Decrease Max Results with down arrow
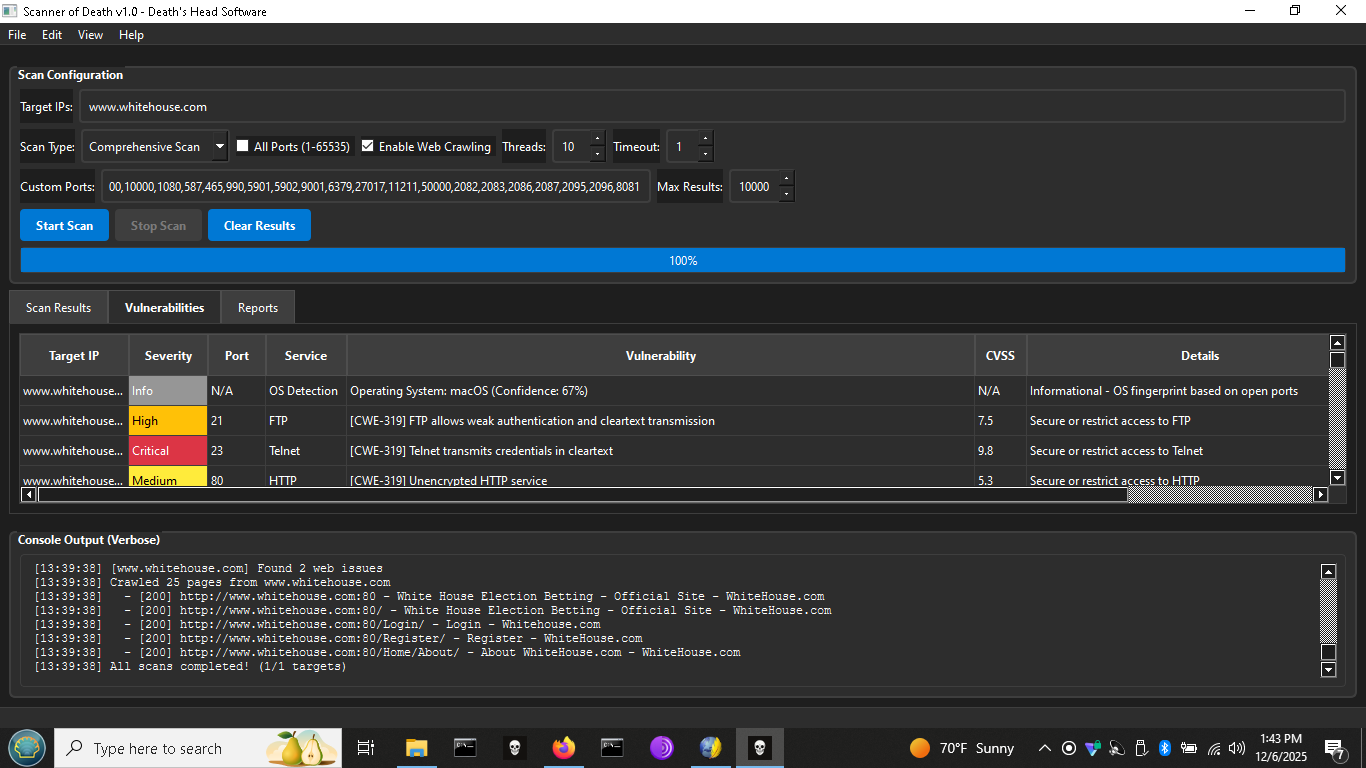The width and height of the screenshot is (1366, 768). (x=785, y=194)
